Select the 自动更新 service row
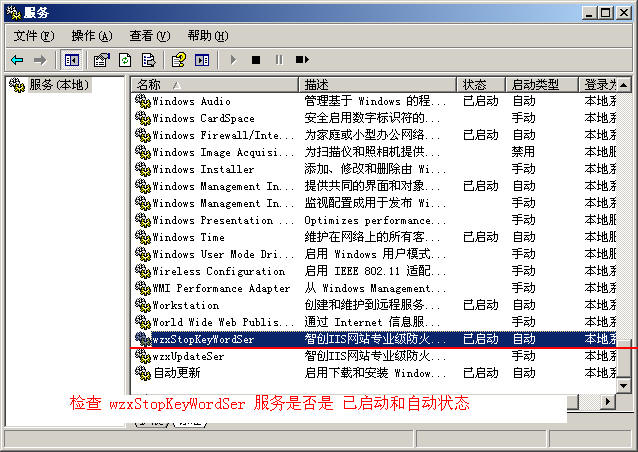638x452 pixels. pos(374,373)
